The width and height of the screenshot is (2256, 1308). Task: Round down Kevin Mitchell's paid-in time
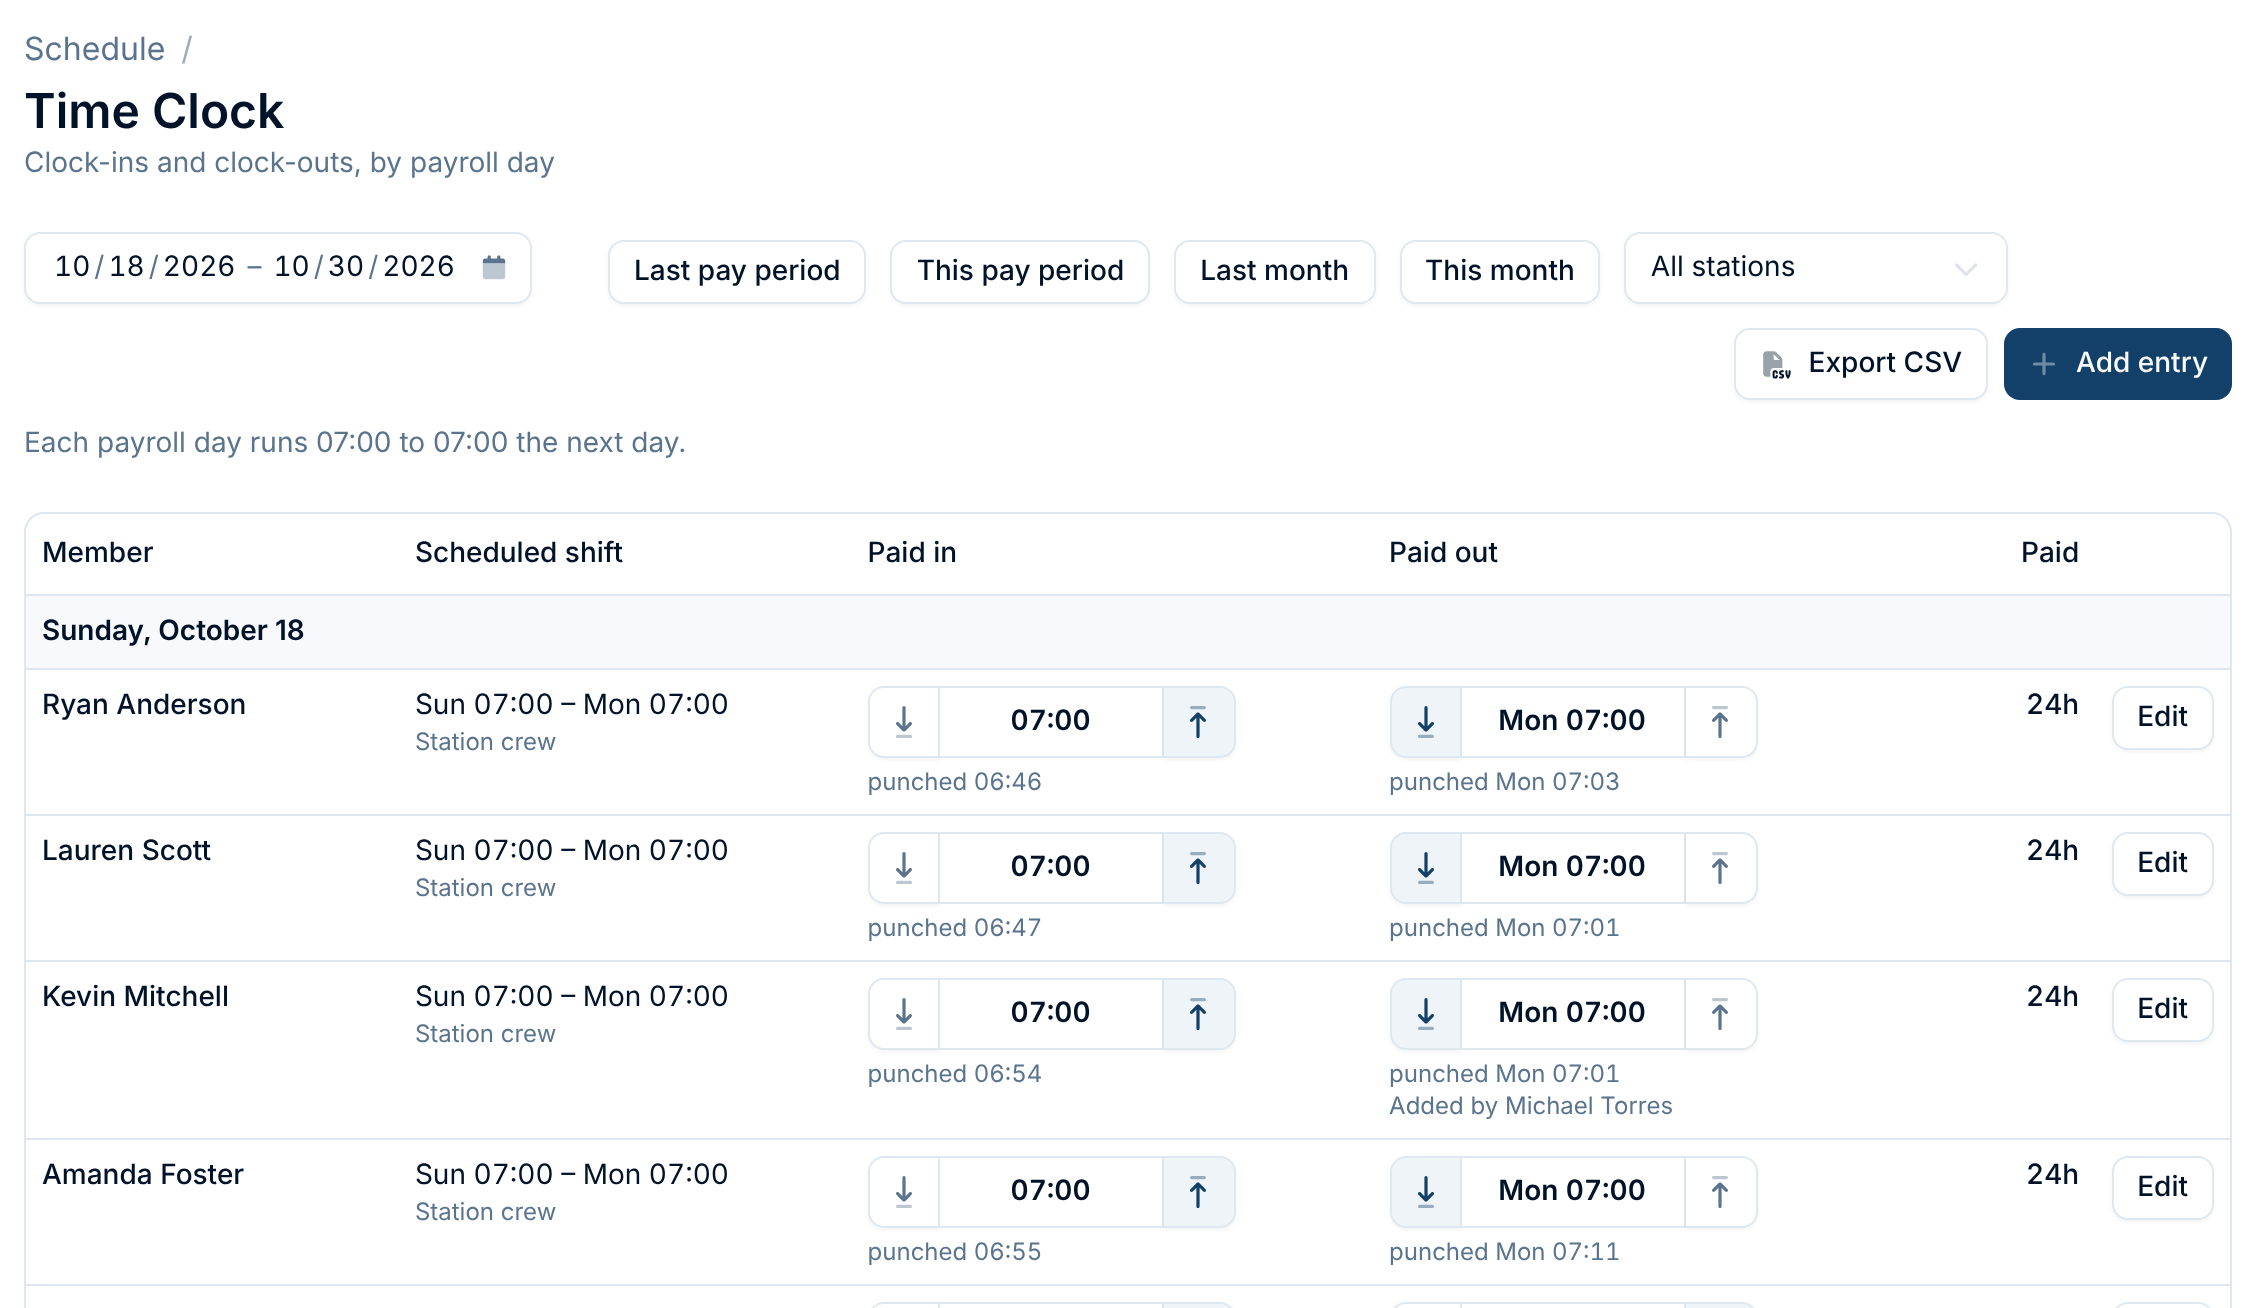click(x=904, y=1014)
